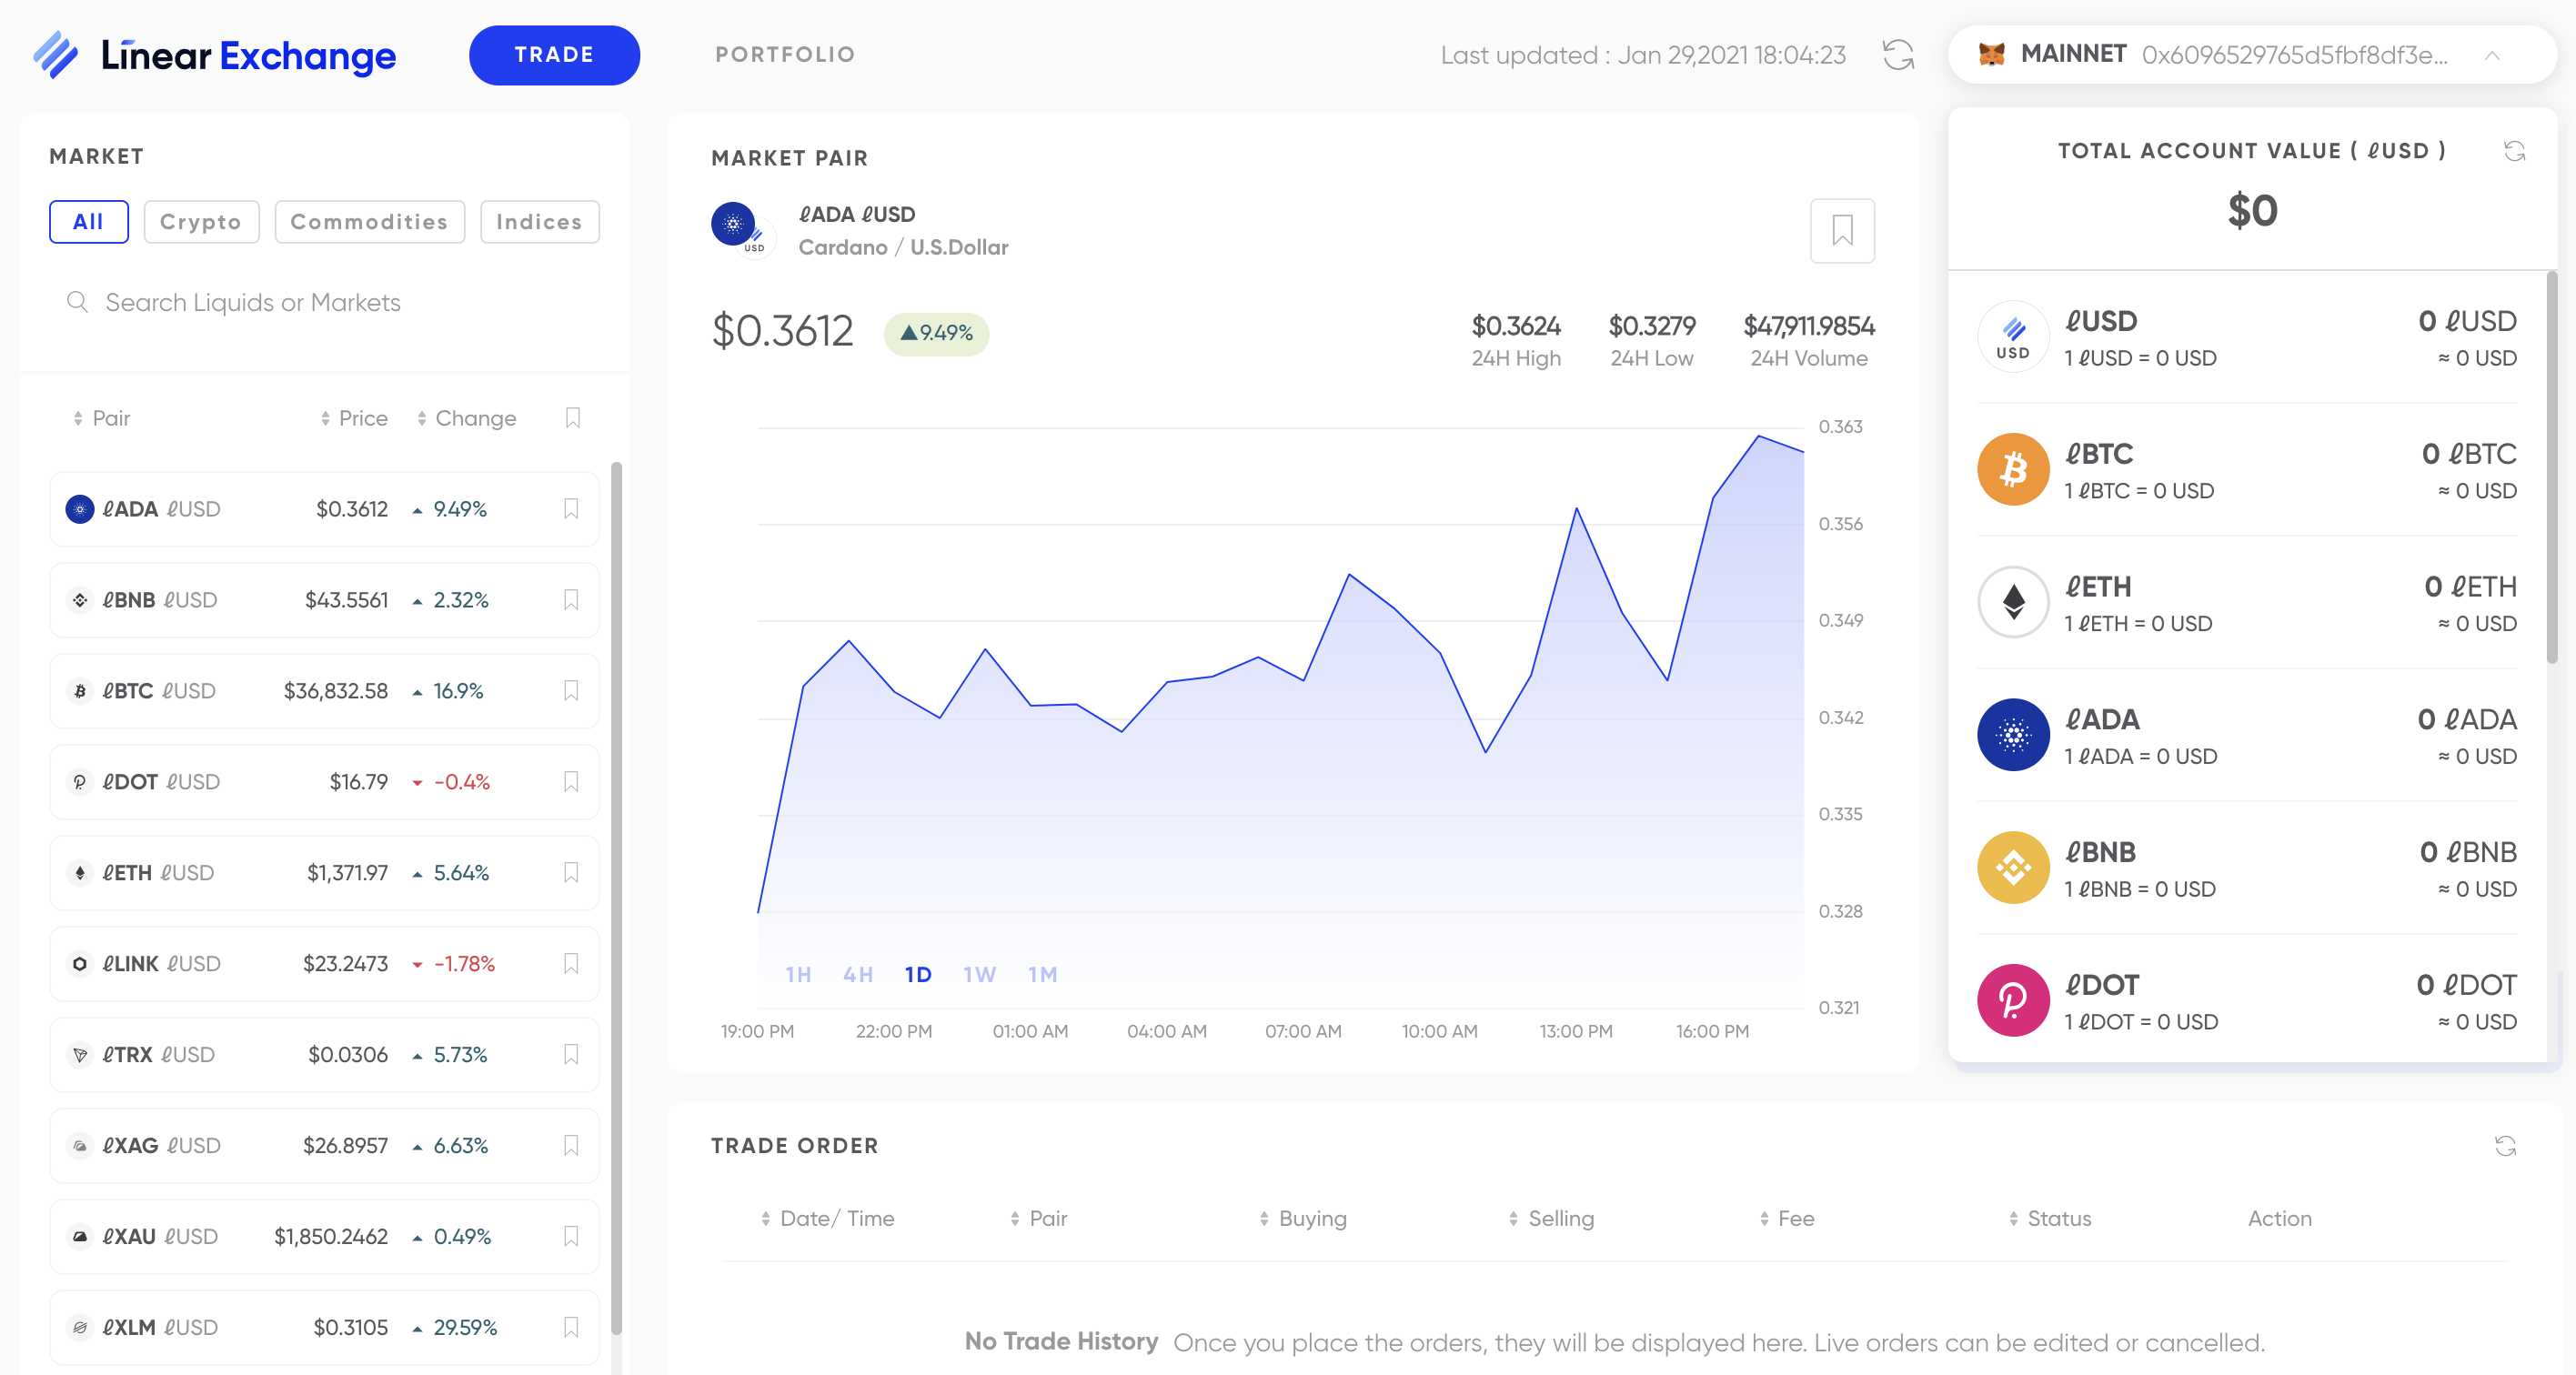Filter by bookmarked pairs in header
Viewport: 2576px width, 1375px height.
click(573, 418)
